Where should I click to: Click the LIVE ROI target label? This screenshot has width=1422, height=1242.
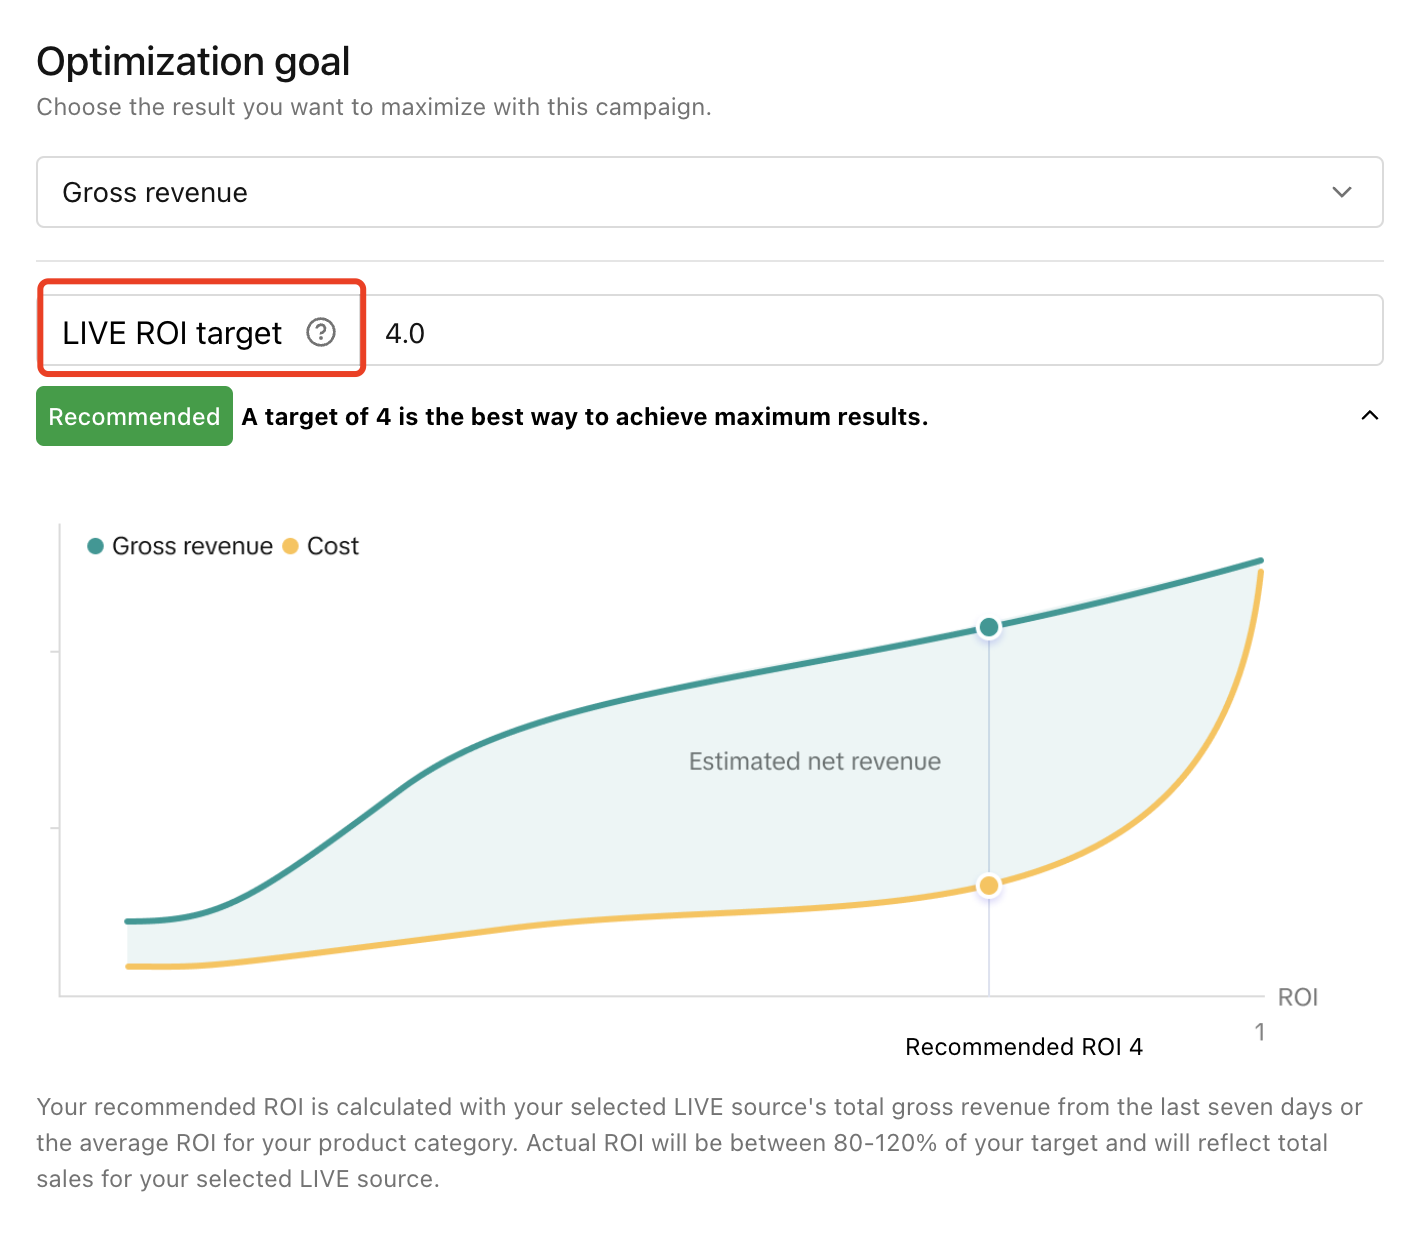tap(172, 333)
